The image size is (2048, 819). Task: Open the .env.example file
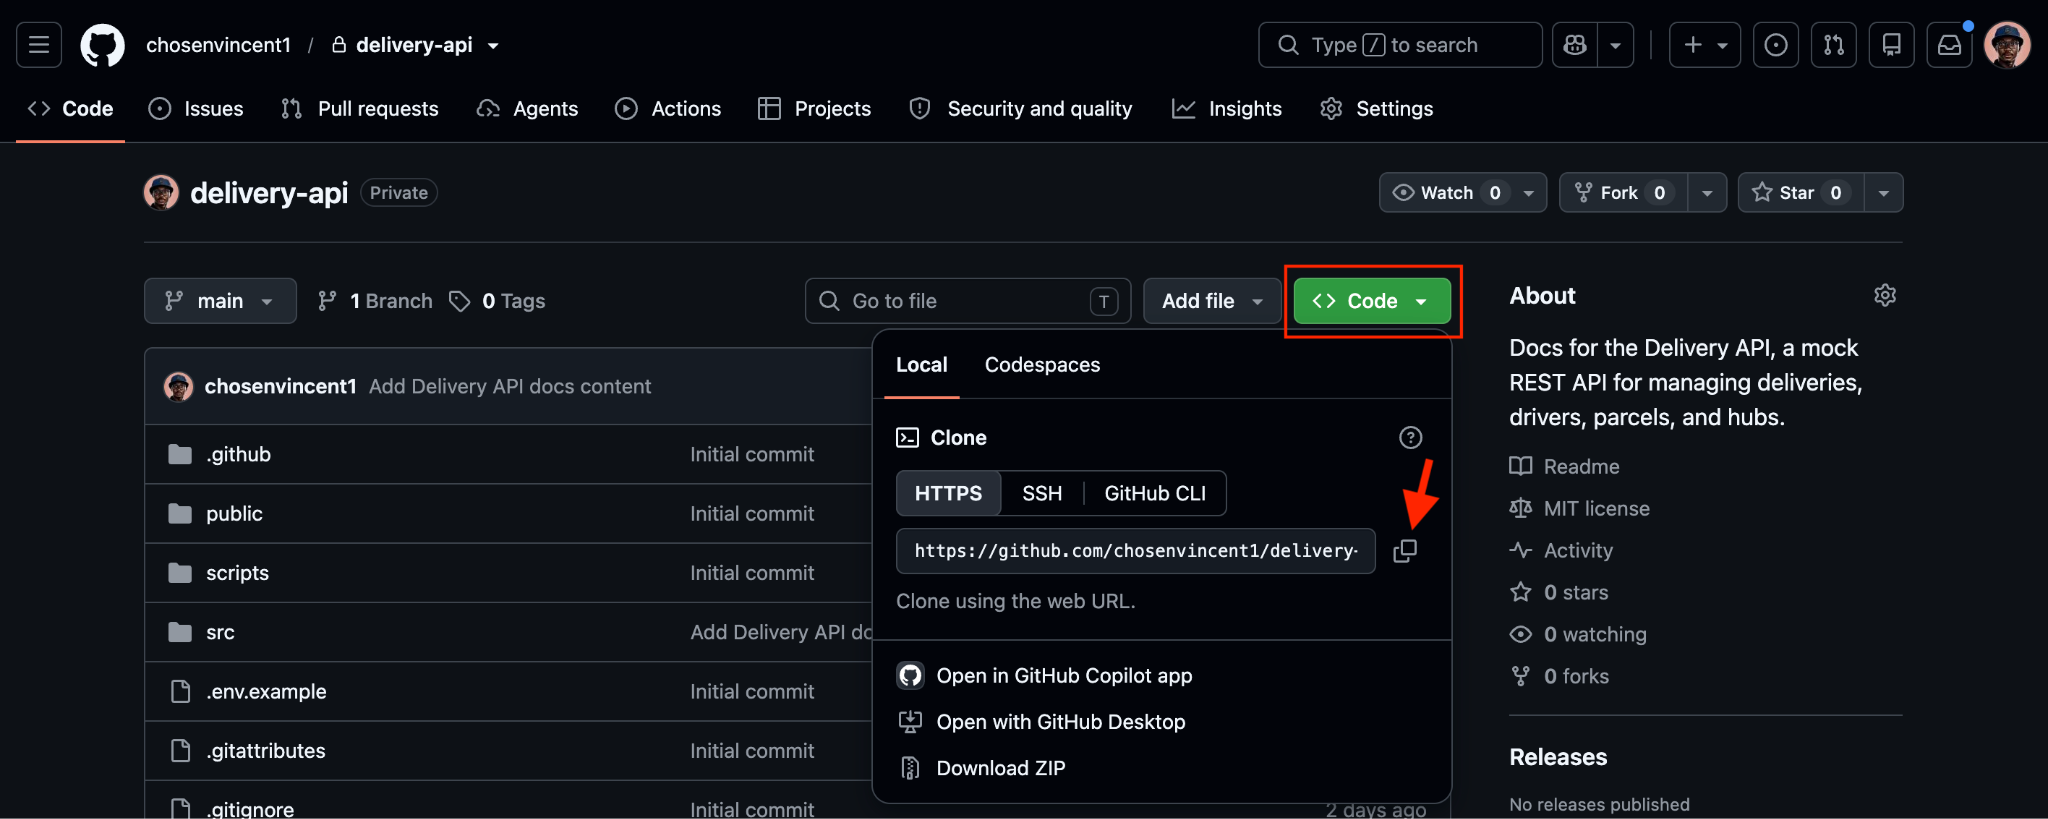click(x=266, y=691)
